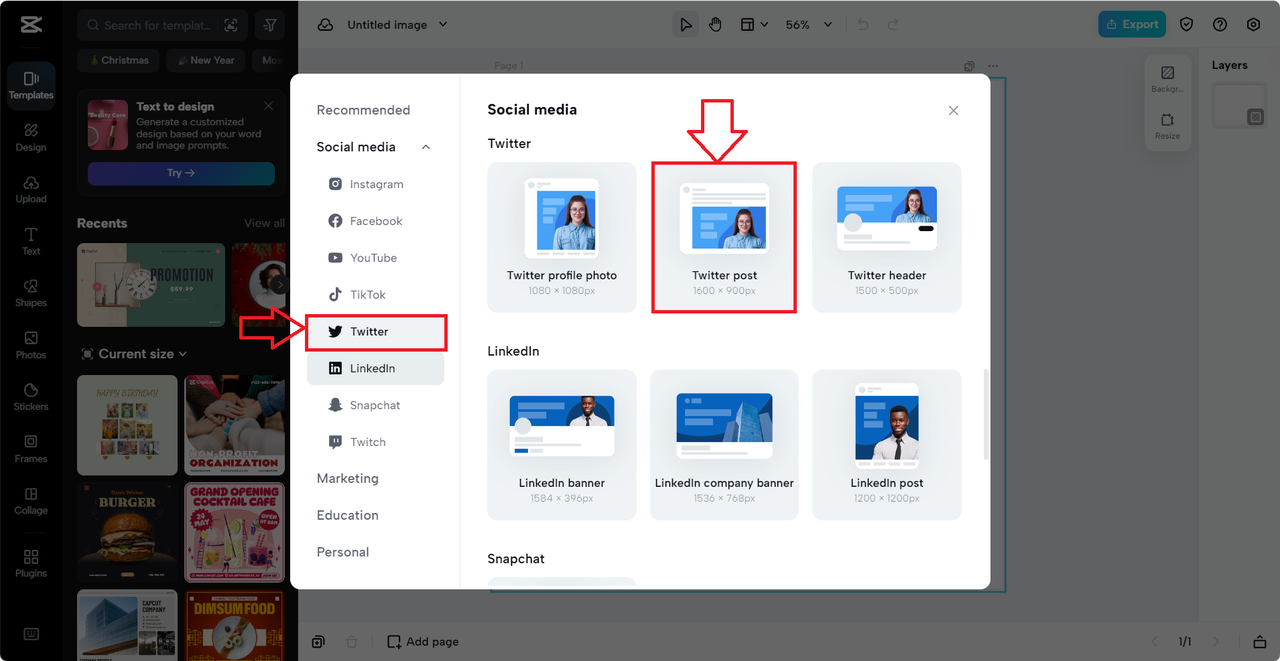The height and width of the screenshot is (661, 1280).
Task: Choose the LinkedIn banner preset
Action: click(x=562, y=445)
